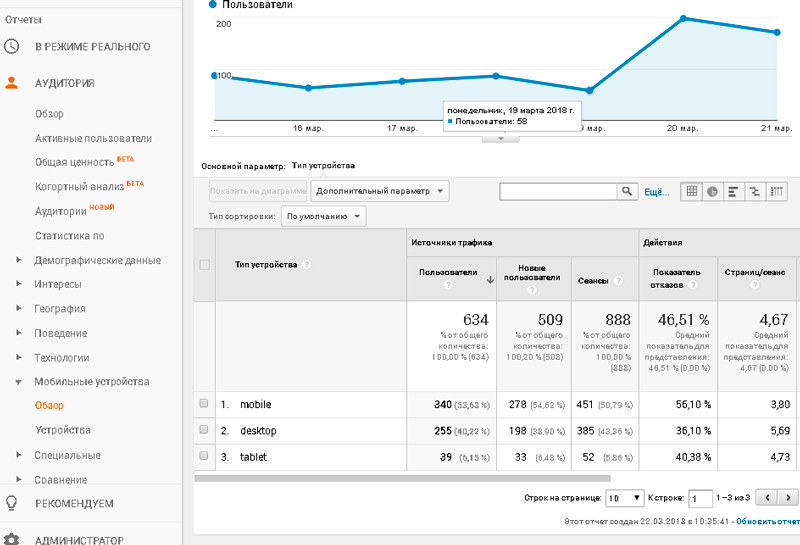The height and width of the screenshot is (545, 800).
Task: Click help icon next to Тип устройства
Action: (307, 264)
